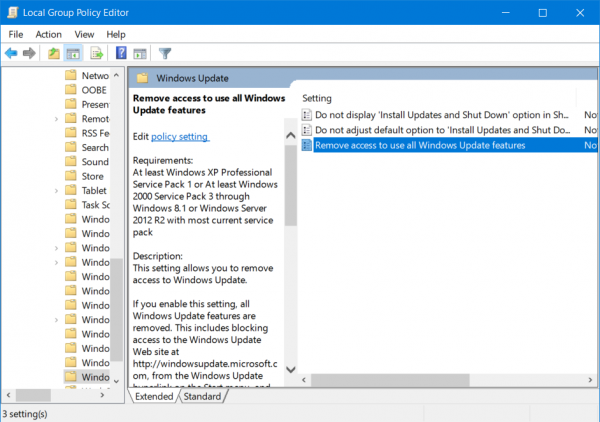Switch to the Standard tab

tap(202, 396)
